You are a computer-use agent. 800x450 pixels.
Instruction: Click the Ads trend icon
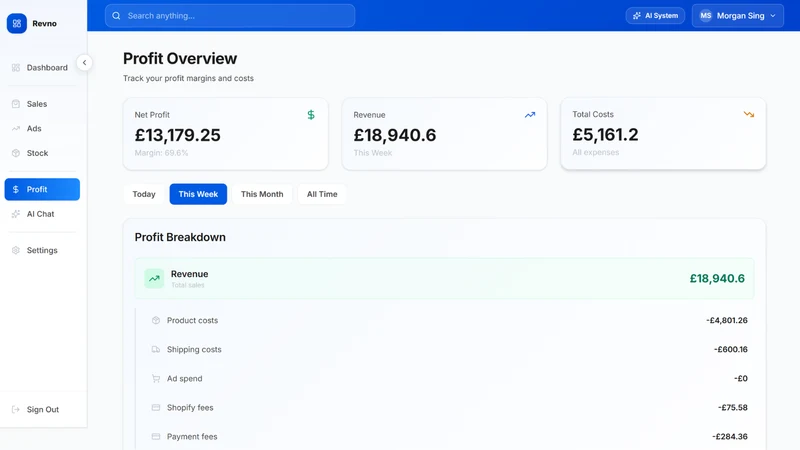click(16, 129)
